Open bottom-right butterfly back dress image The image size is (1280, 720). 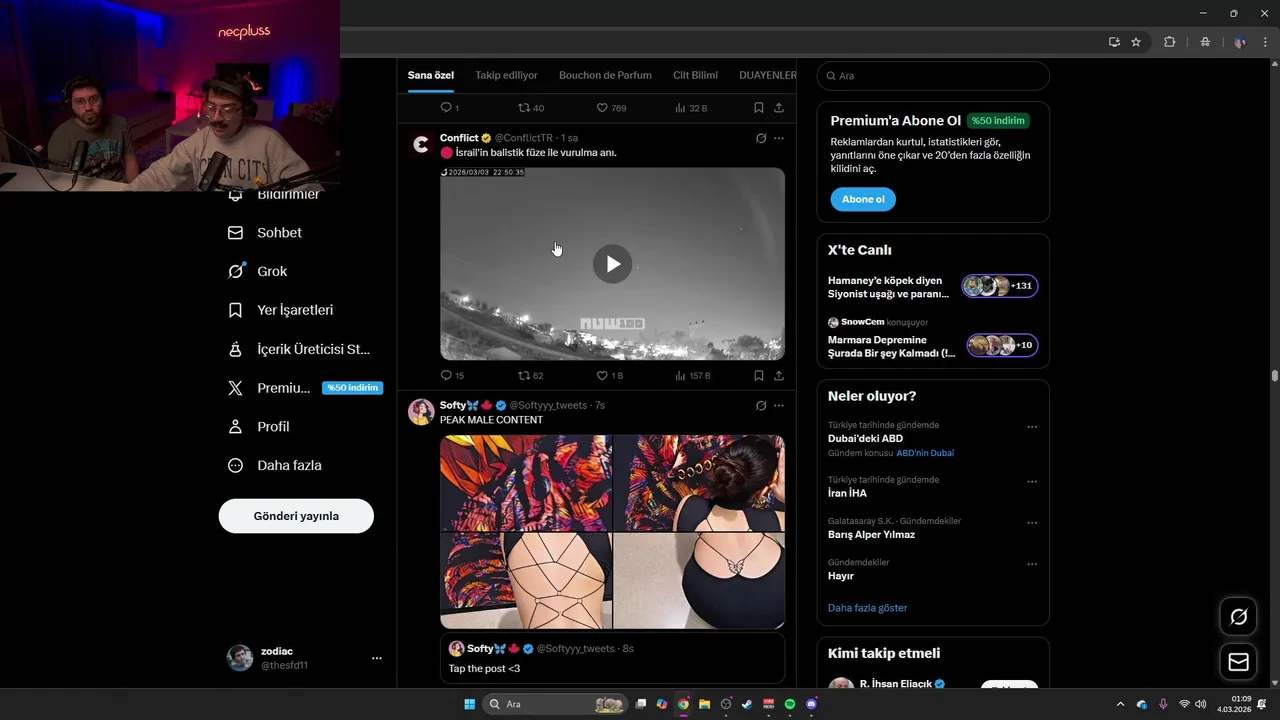(x=699, y=581)
